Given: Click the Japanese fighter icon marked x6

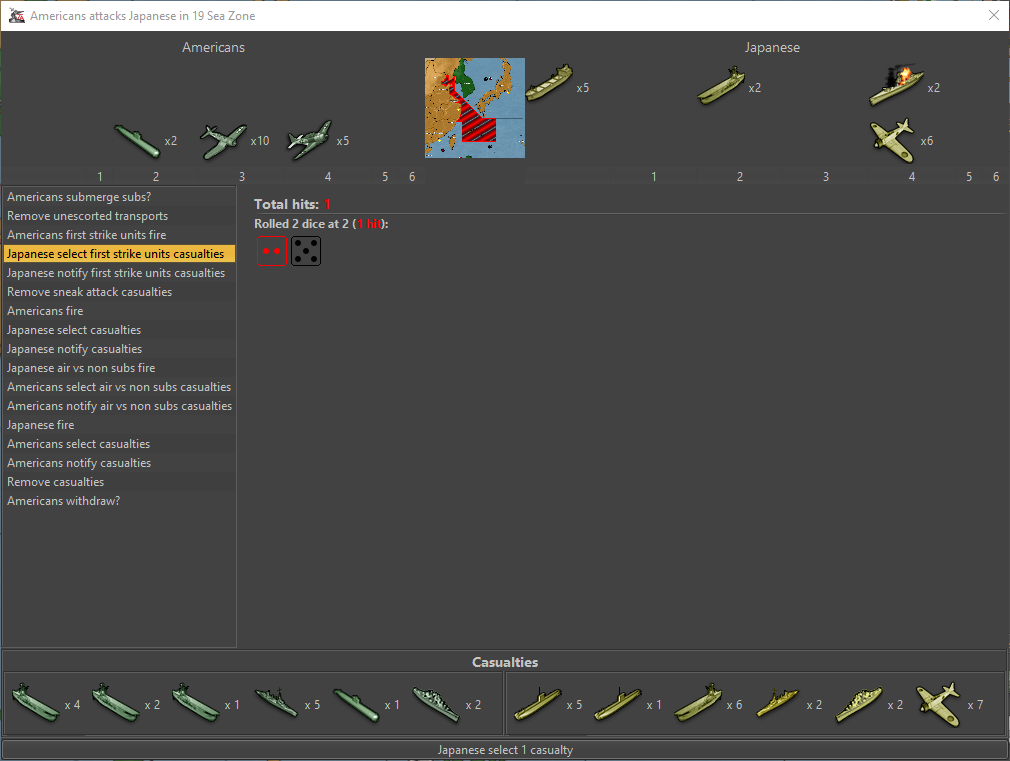Looking at the screenshot, I should (x=892, y=140).
